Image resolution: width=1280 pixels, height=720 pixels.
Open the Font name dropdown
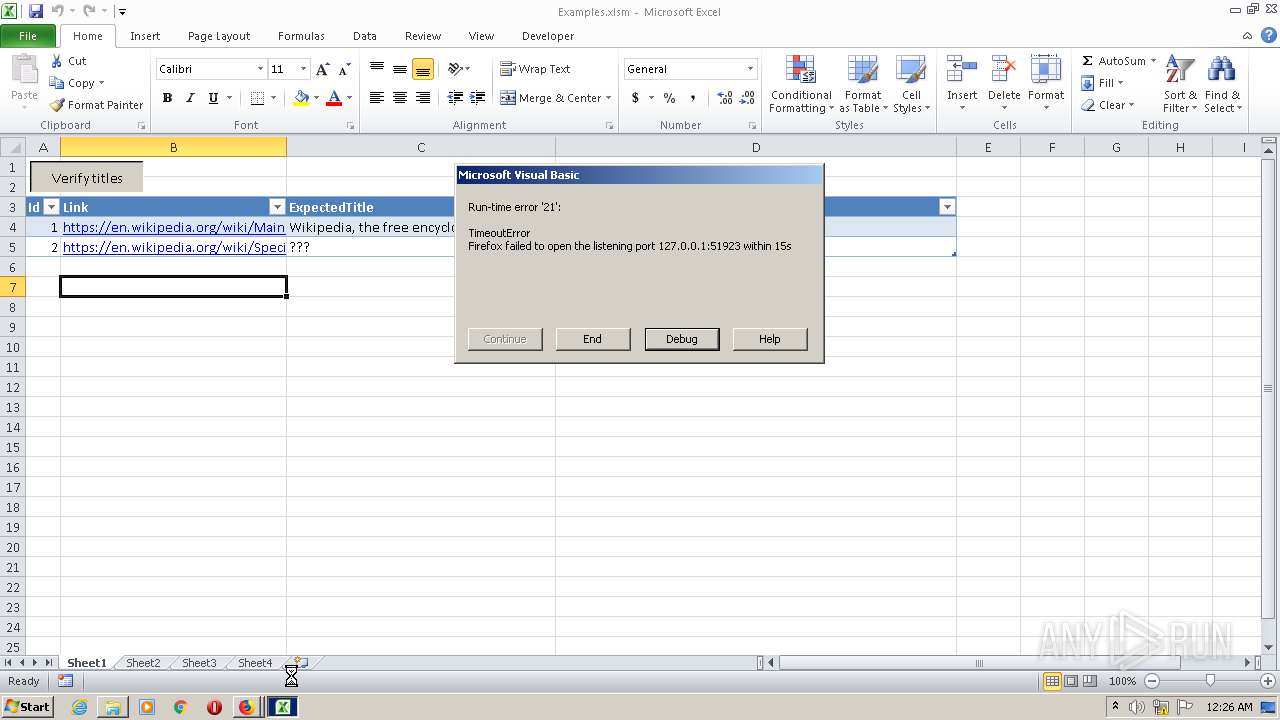(260, 69)
